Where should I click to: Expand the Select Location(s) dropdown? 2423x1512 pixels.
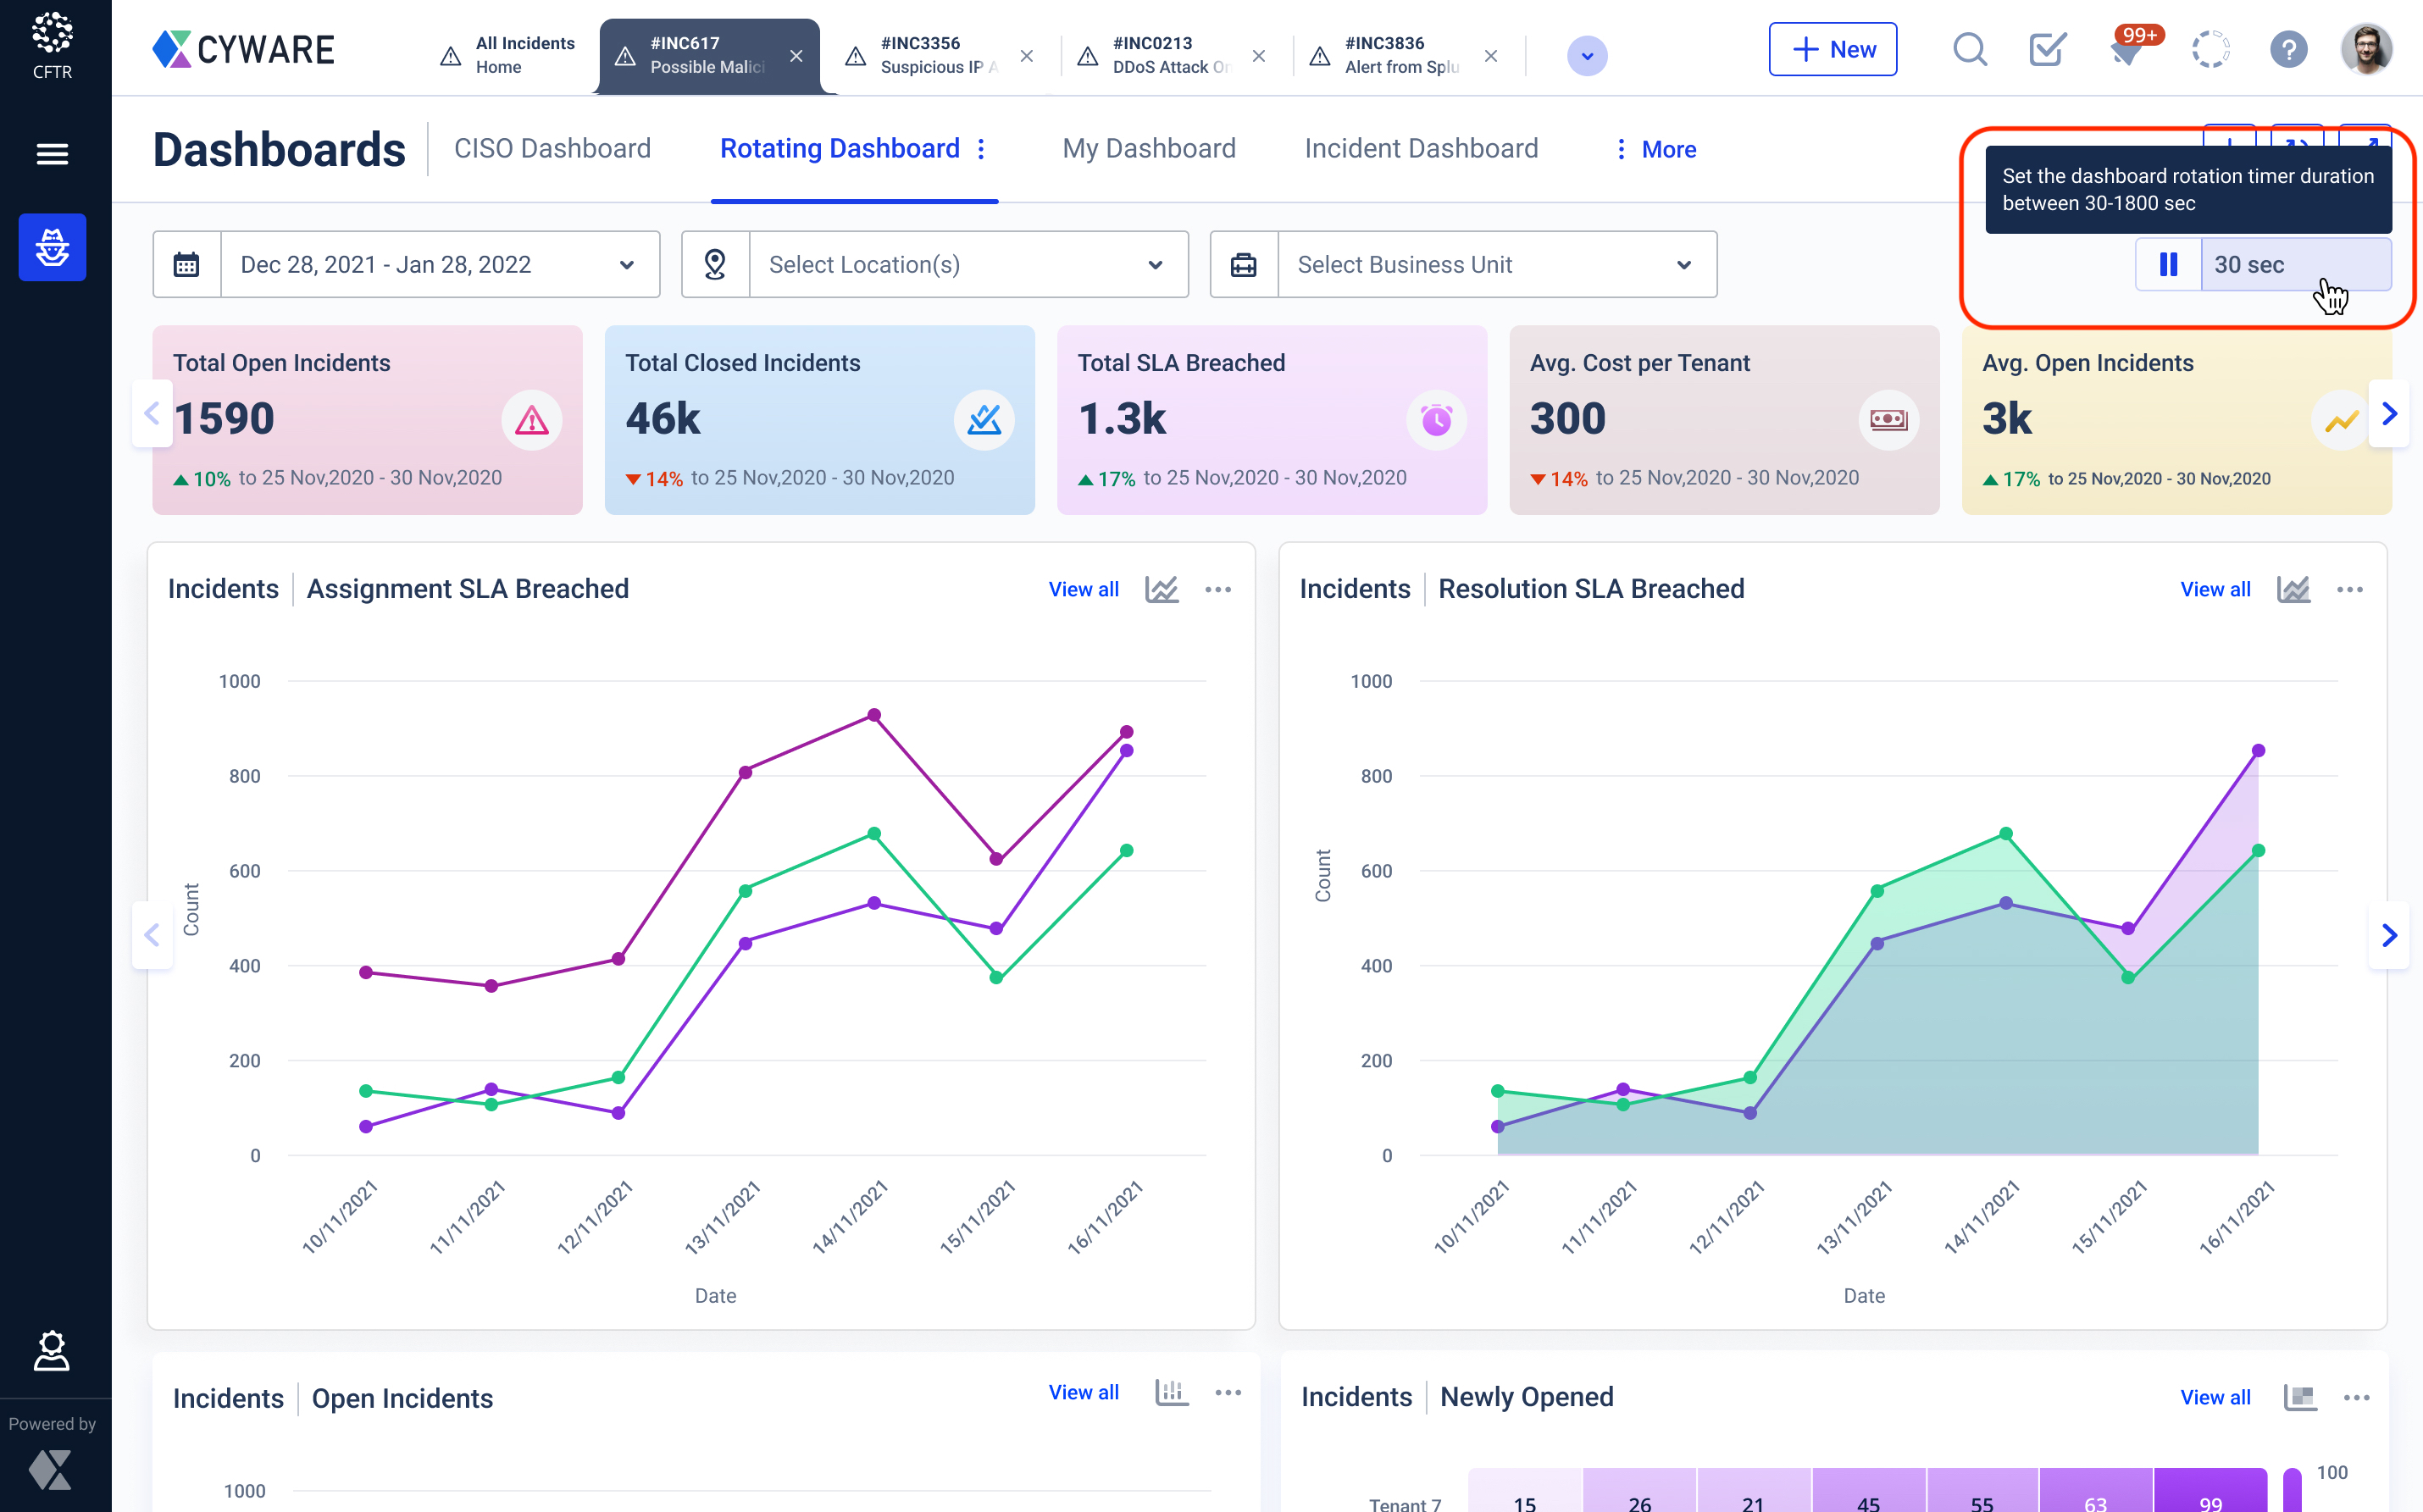[1155, 265]
